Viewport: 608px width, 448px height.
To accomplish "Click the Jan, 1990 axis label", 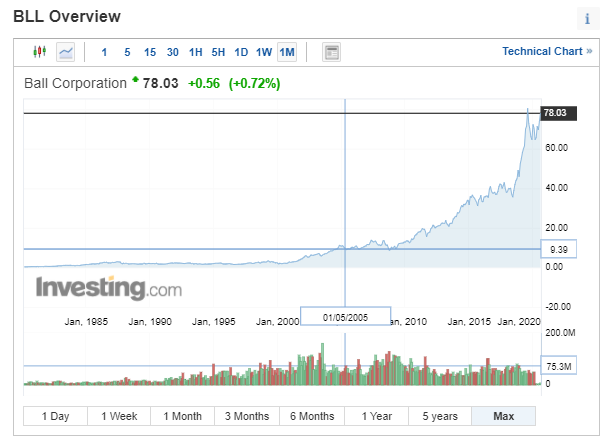I will click(150, 322).
